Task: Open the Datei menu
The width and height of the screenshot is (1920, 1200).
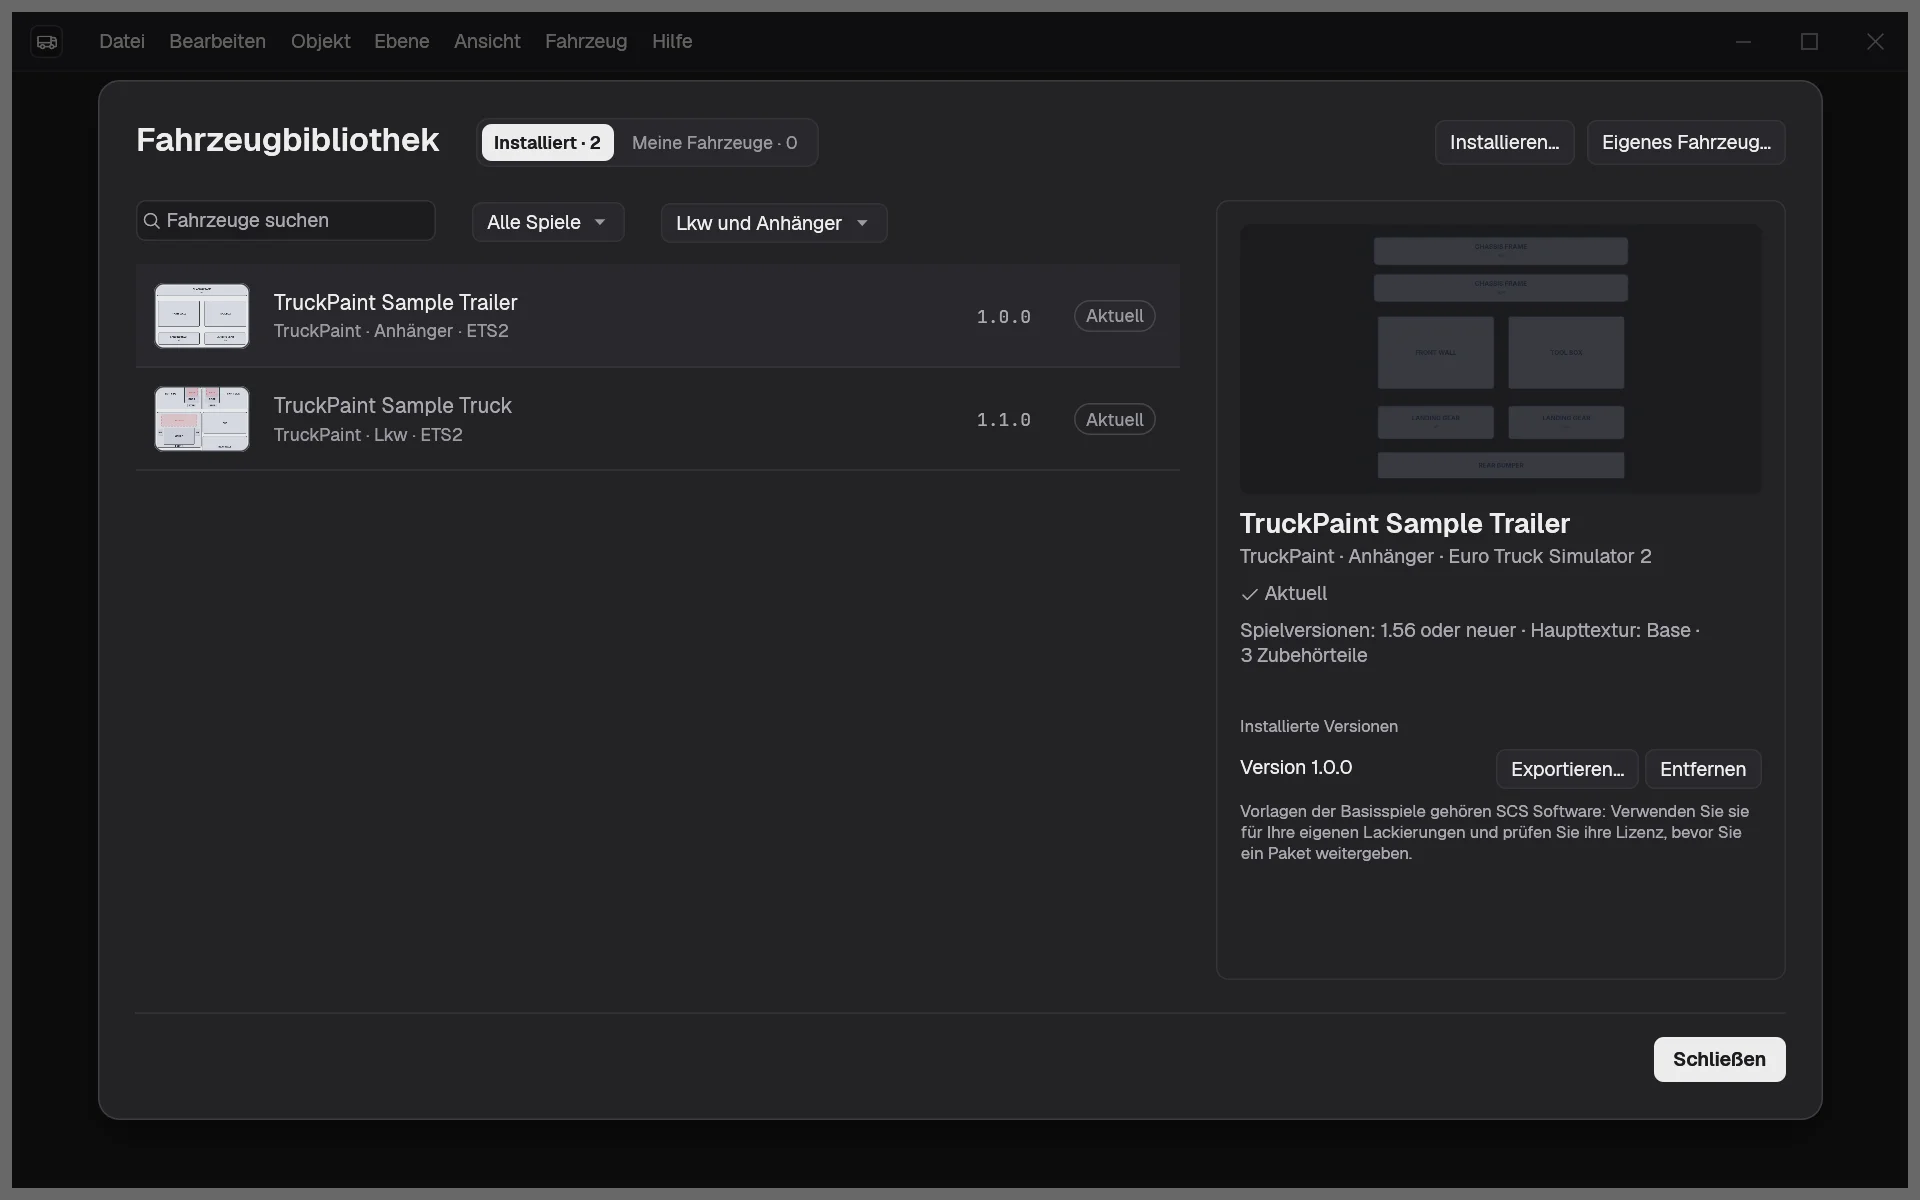Action: click(x=122, y=41)
